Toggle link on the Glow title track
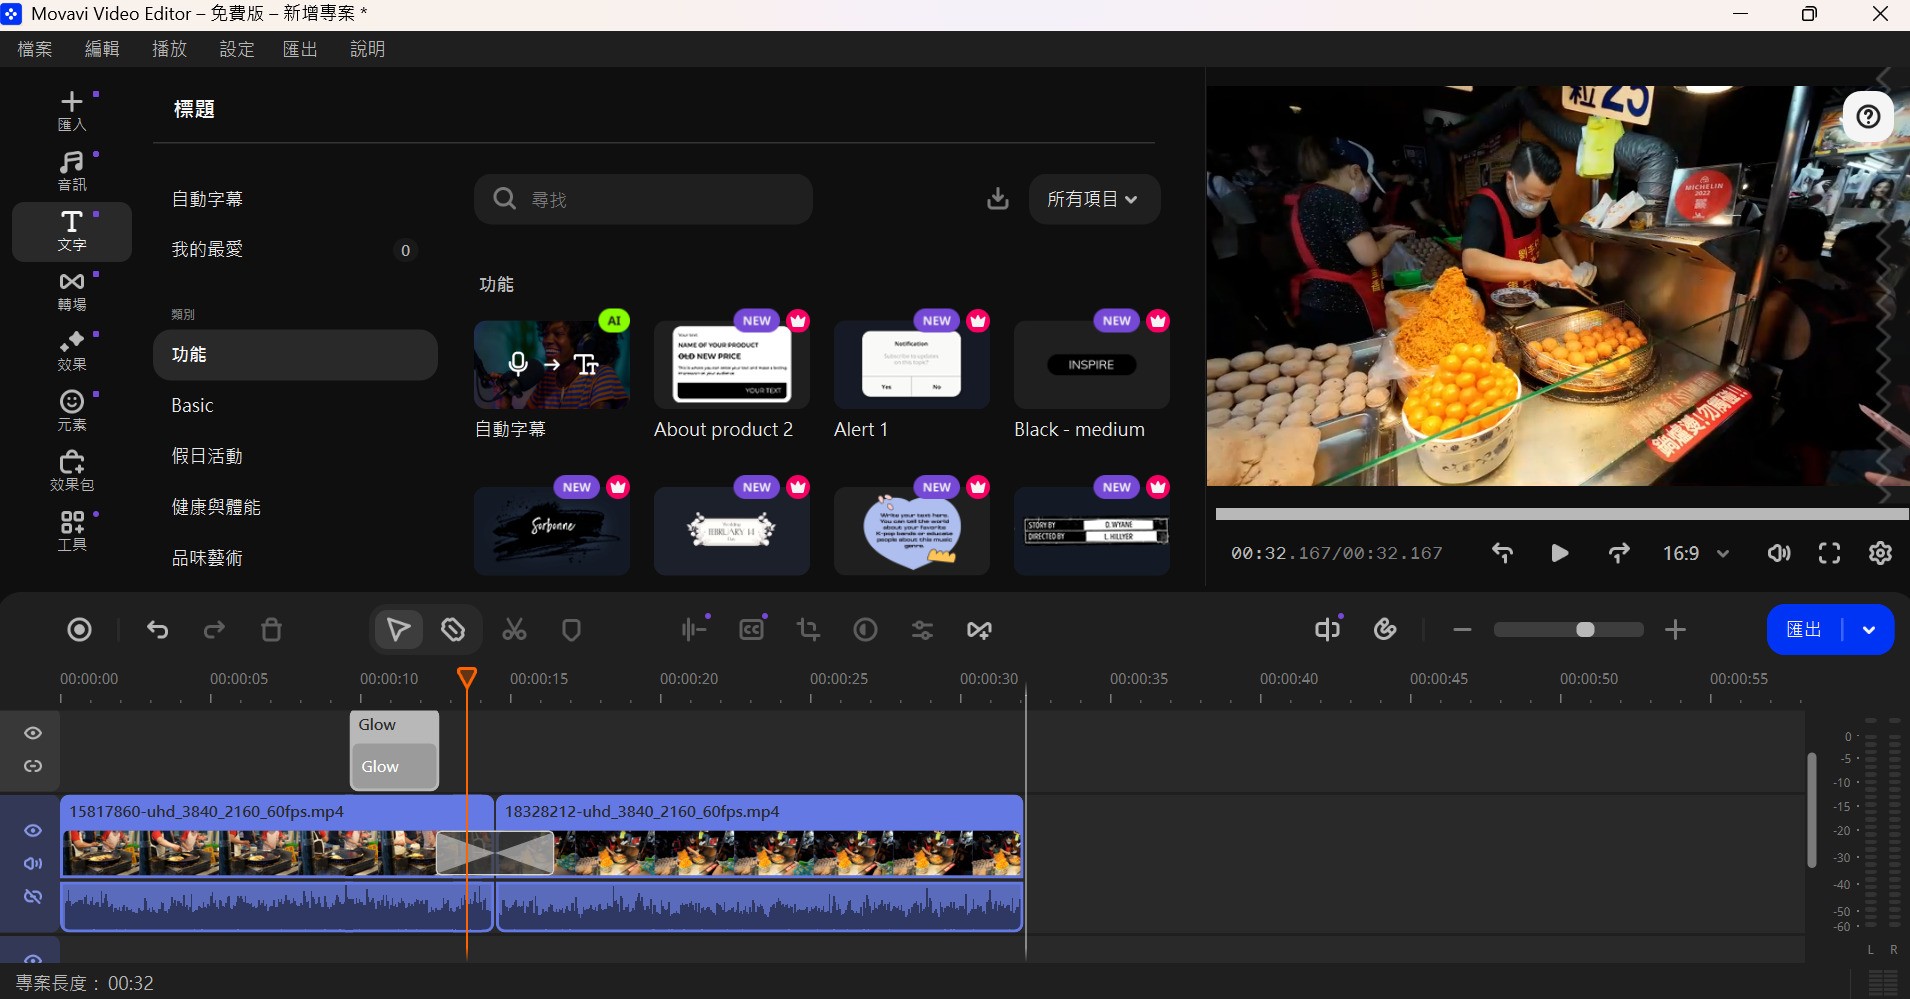Viewport: 1910px width, 999px height. (x=33, y=766)
